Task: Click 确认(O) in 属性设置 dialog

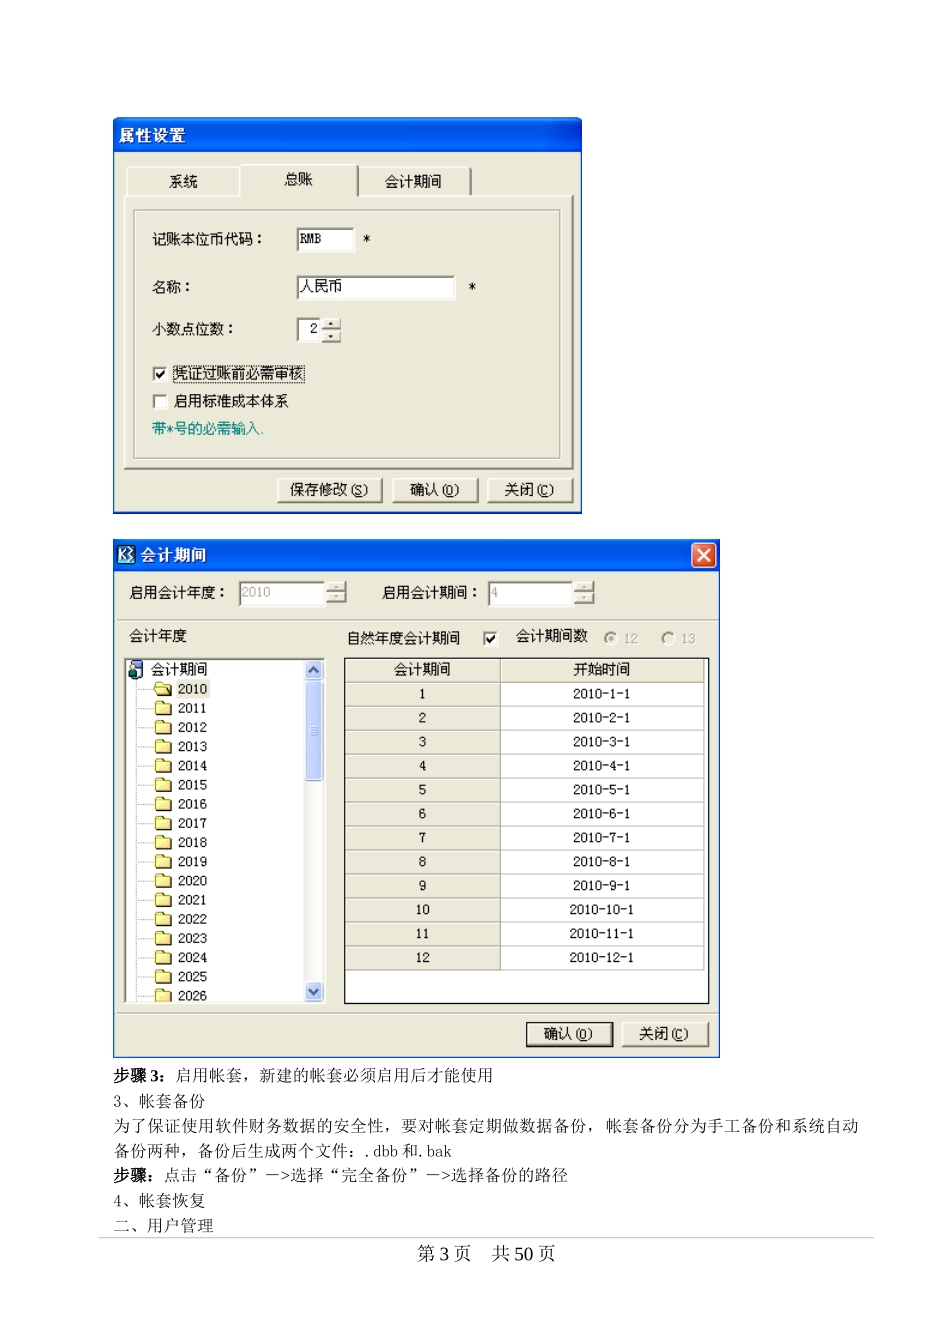Action: pos(434,490)
